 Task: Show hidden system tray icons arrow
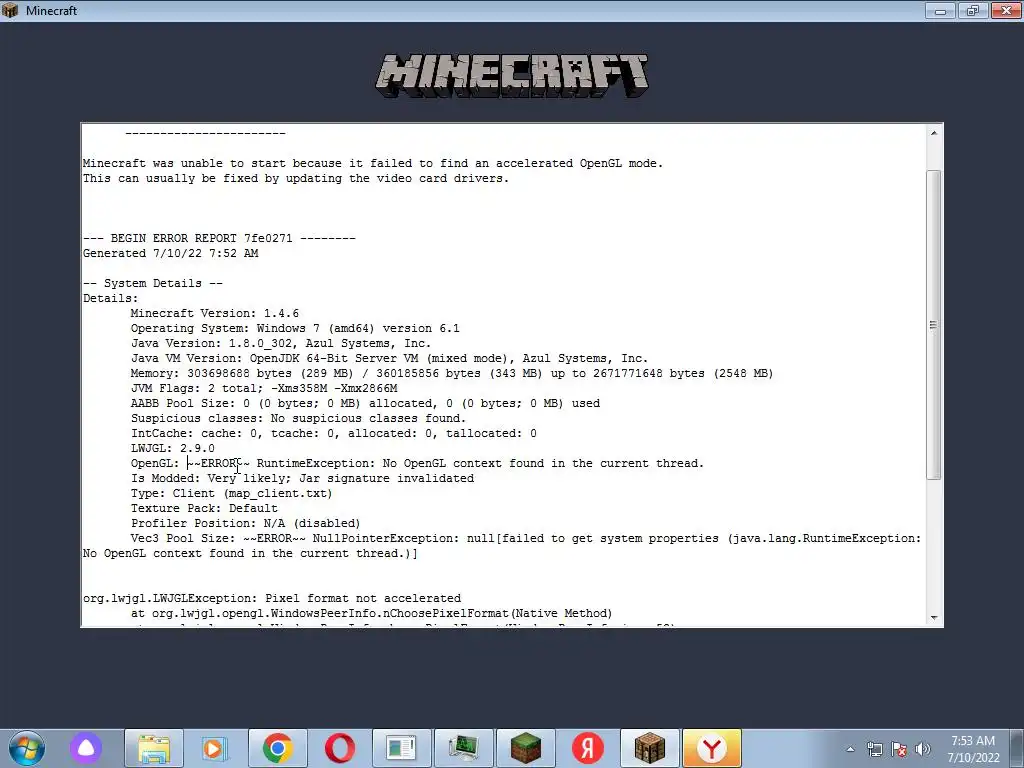click(850, 749)
